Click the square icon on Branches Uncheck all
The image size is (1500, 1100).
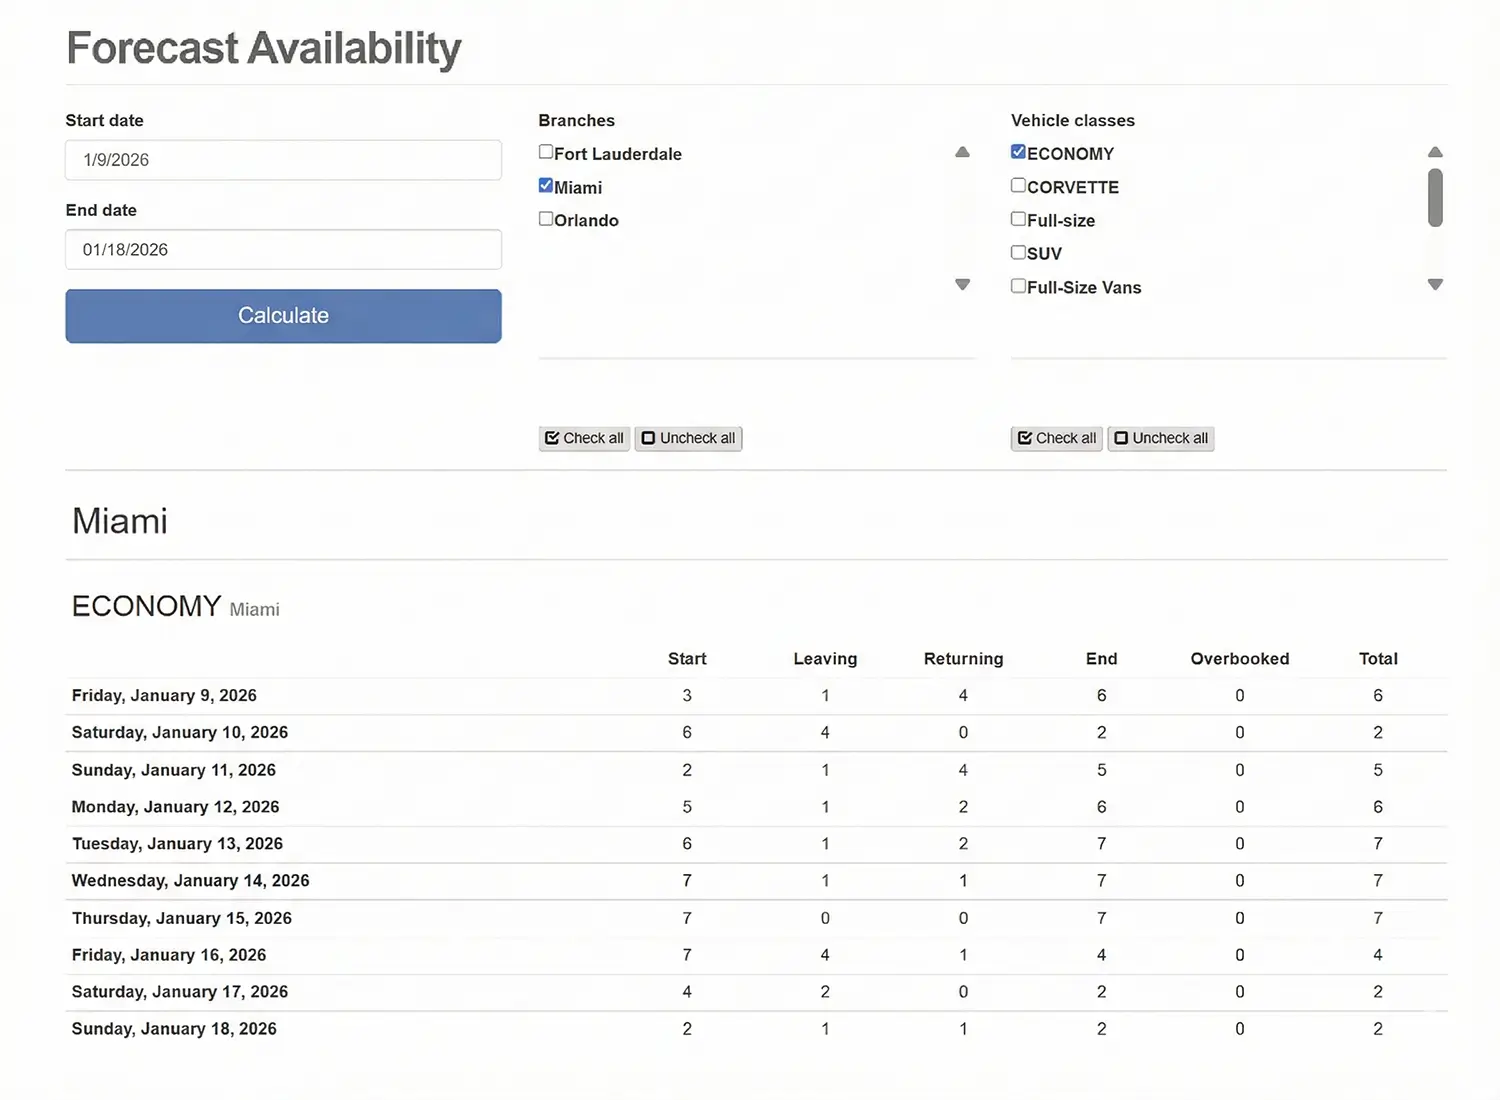648,438
